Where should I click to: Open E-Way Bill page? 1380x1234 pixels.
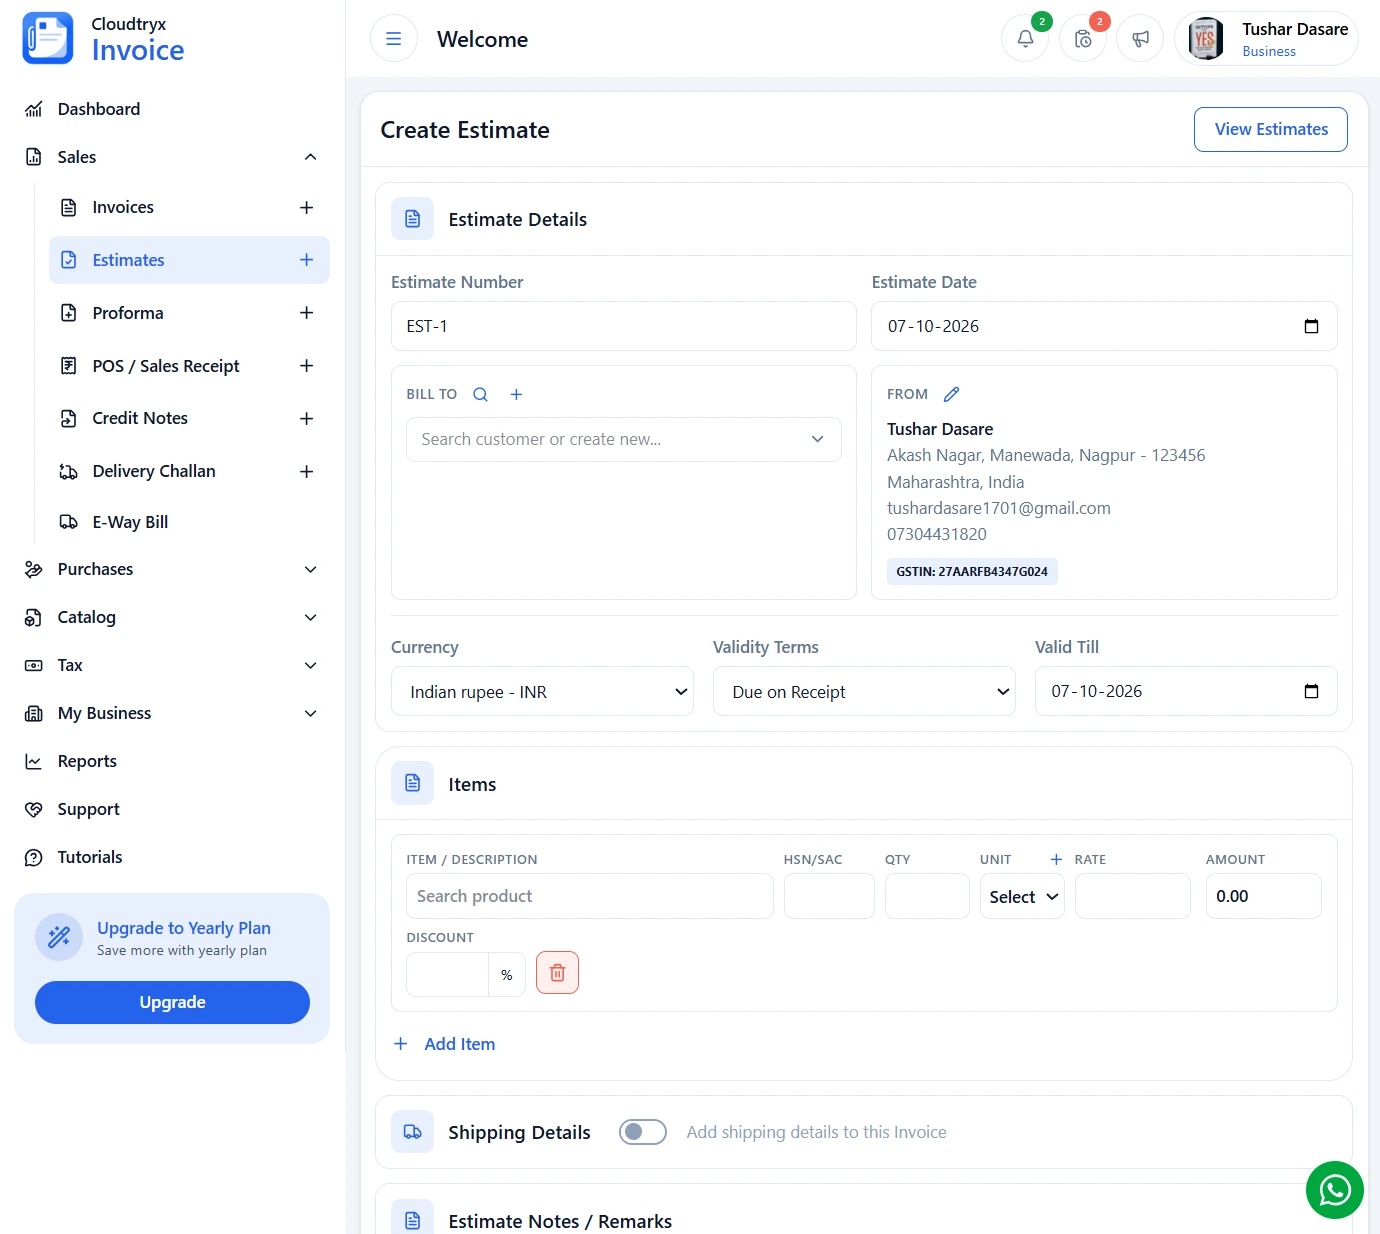point(130,522)
